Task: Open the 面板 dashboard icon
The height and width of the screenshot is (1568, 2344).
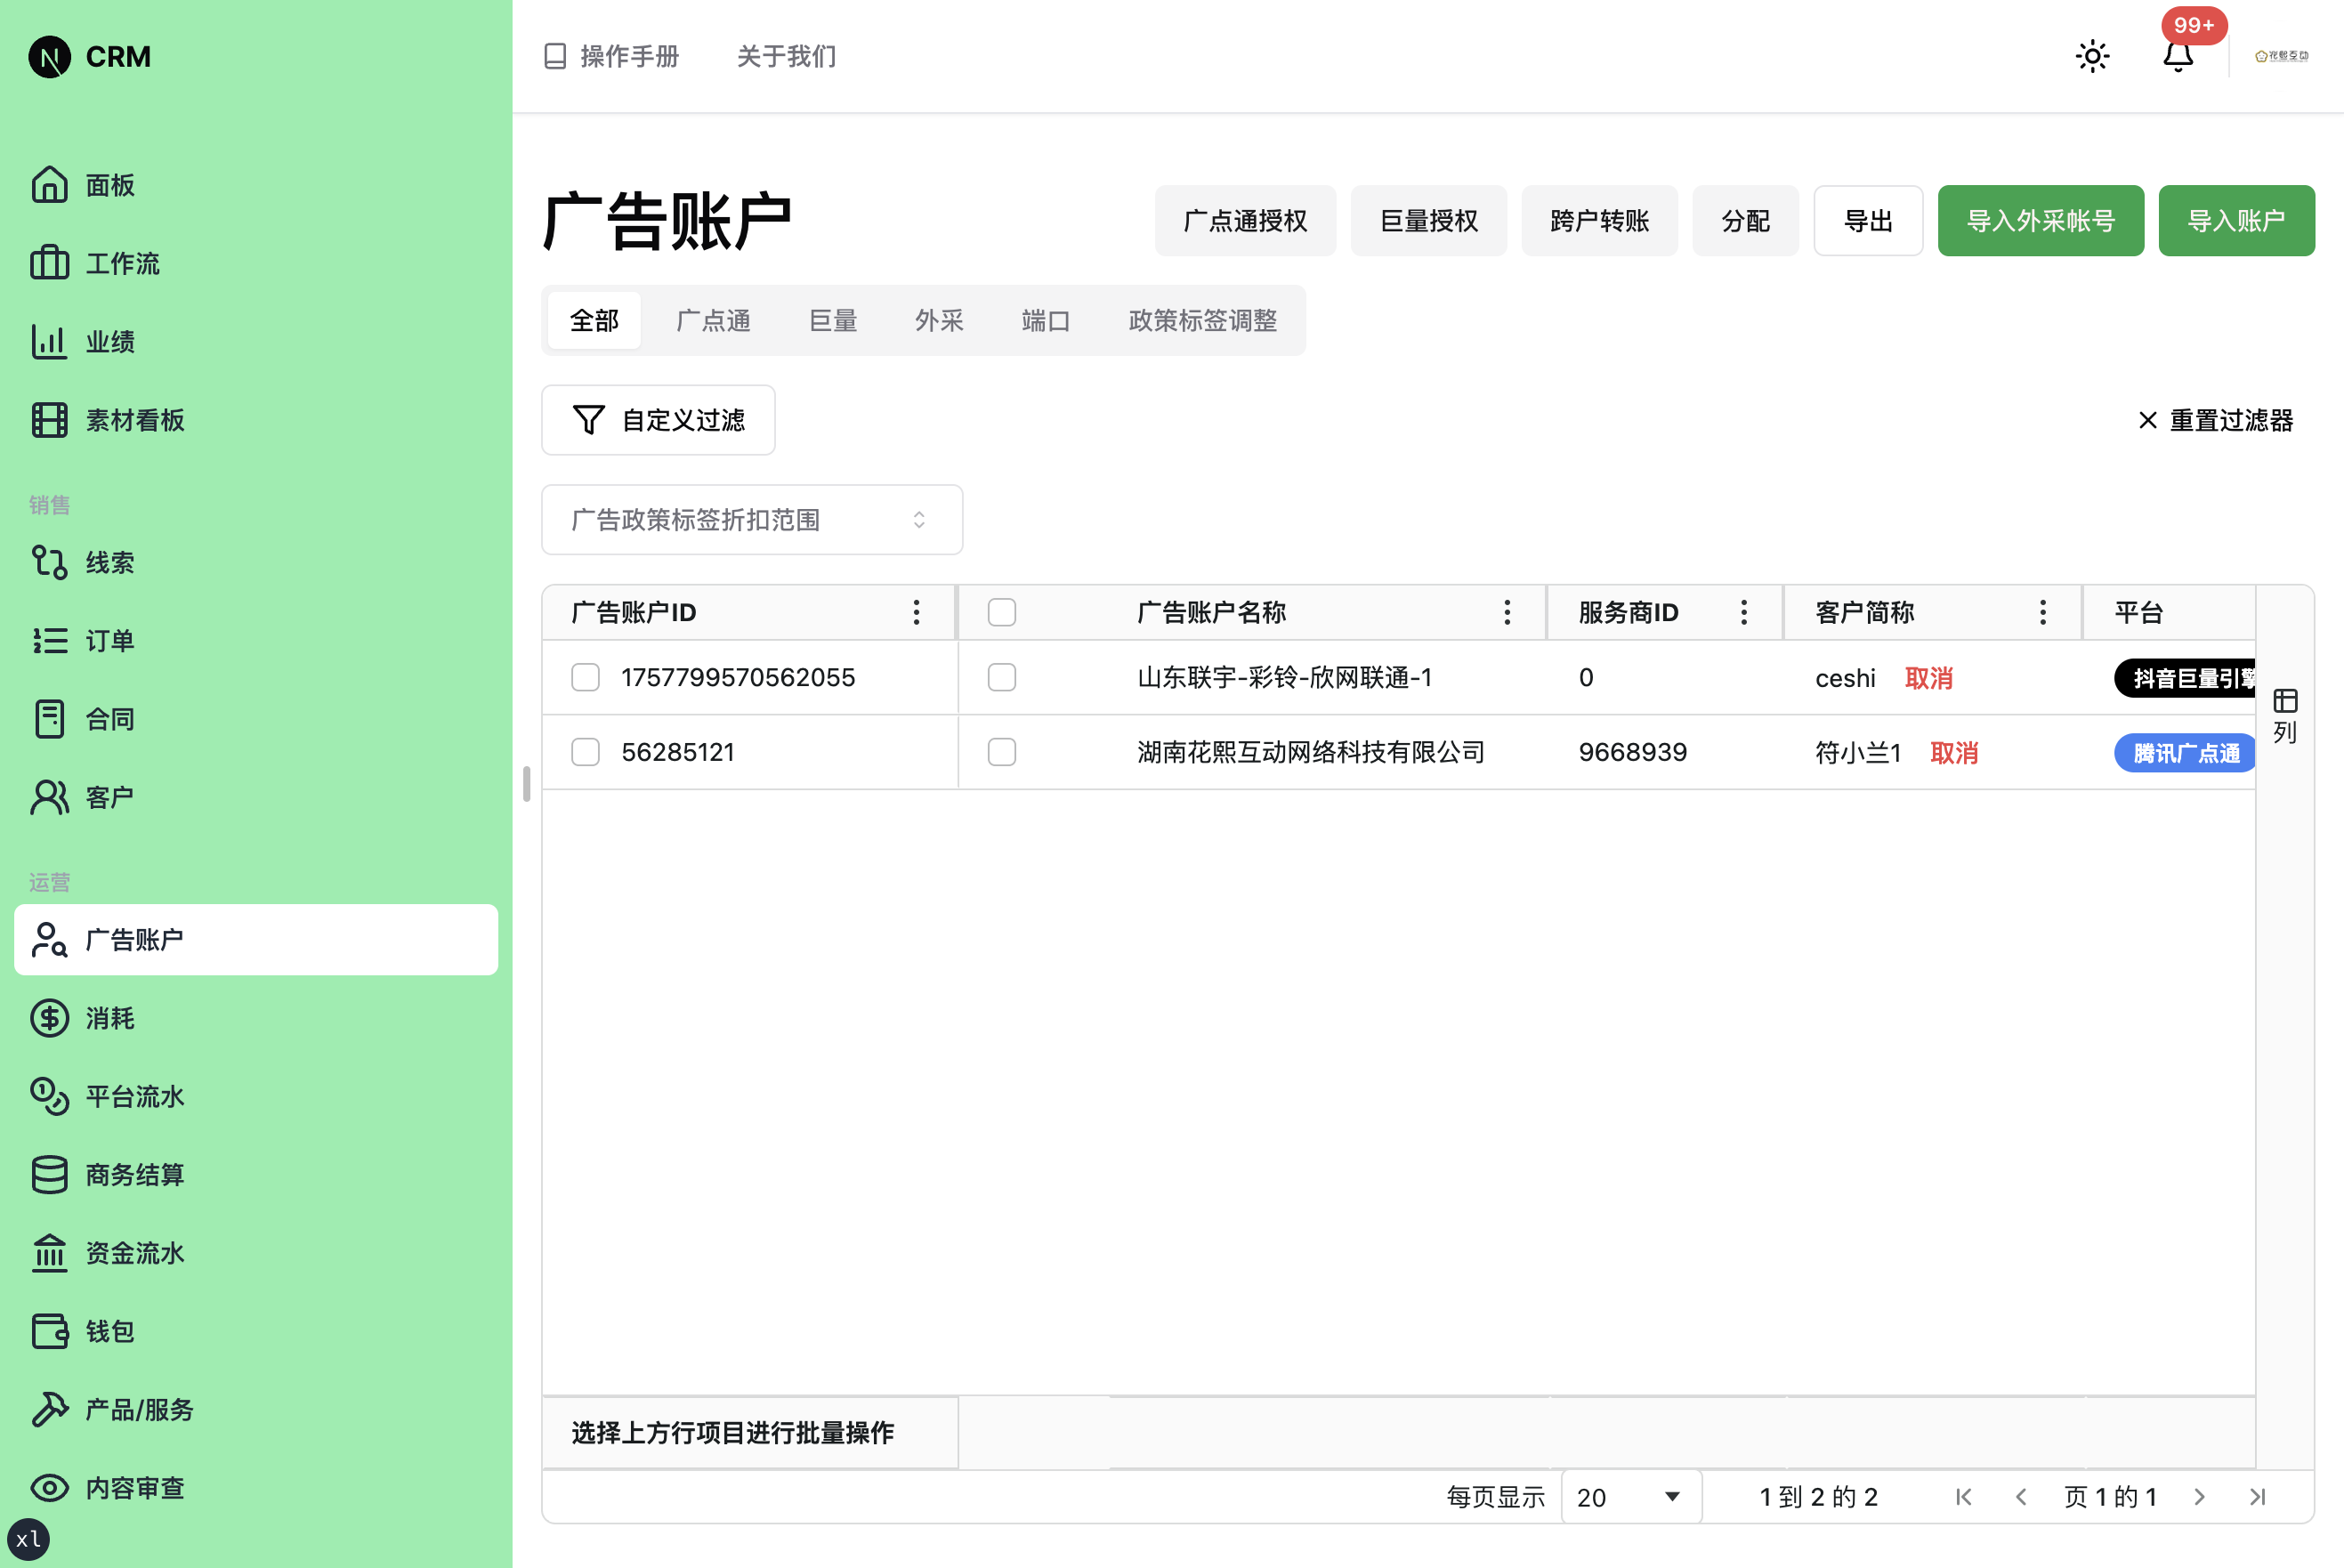Action: coord(49,185)
